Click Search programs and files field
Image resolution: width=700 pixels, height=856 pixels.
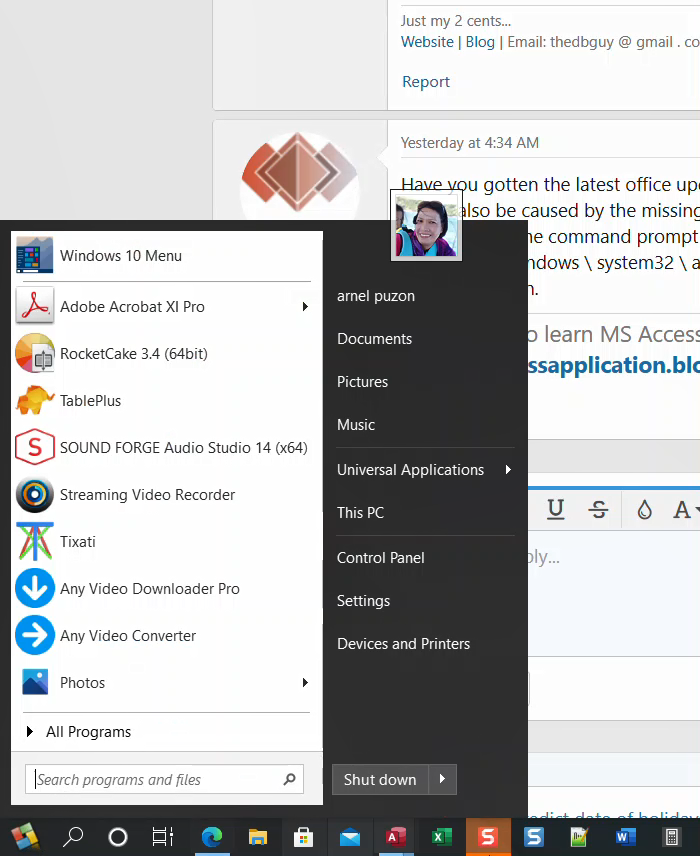(x=164, y=779)
